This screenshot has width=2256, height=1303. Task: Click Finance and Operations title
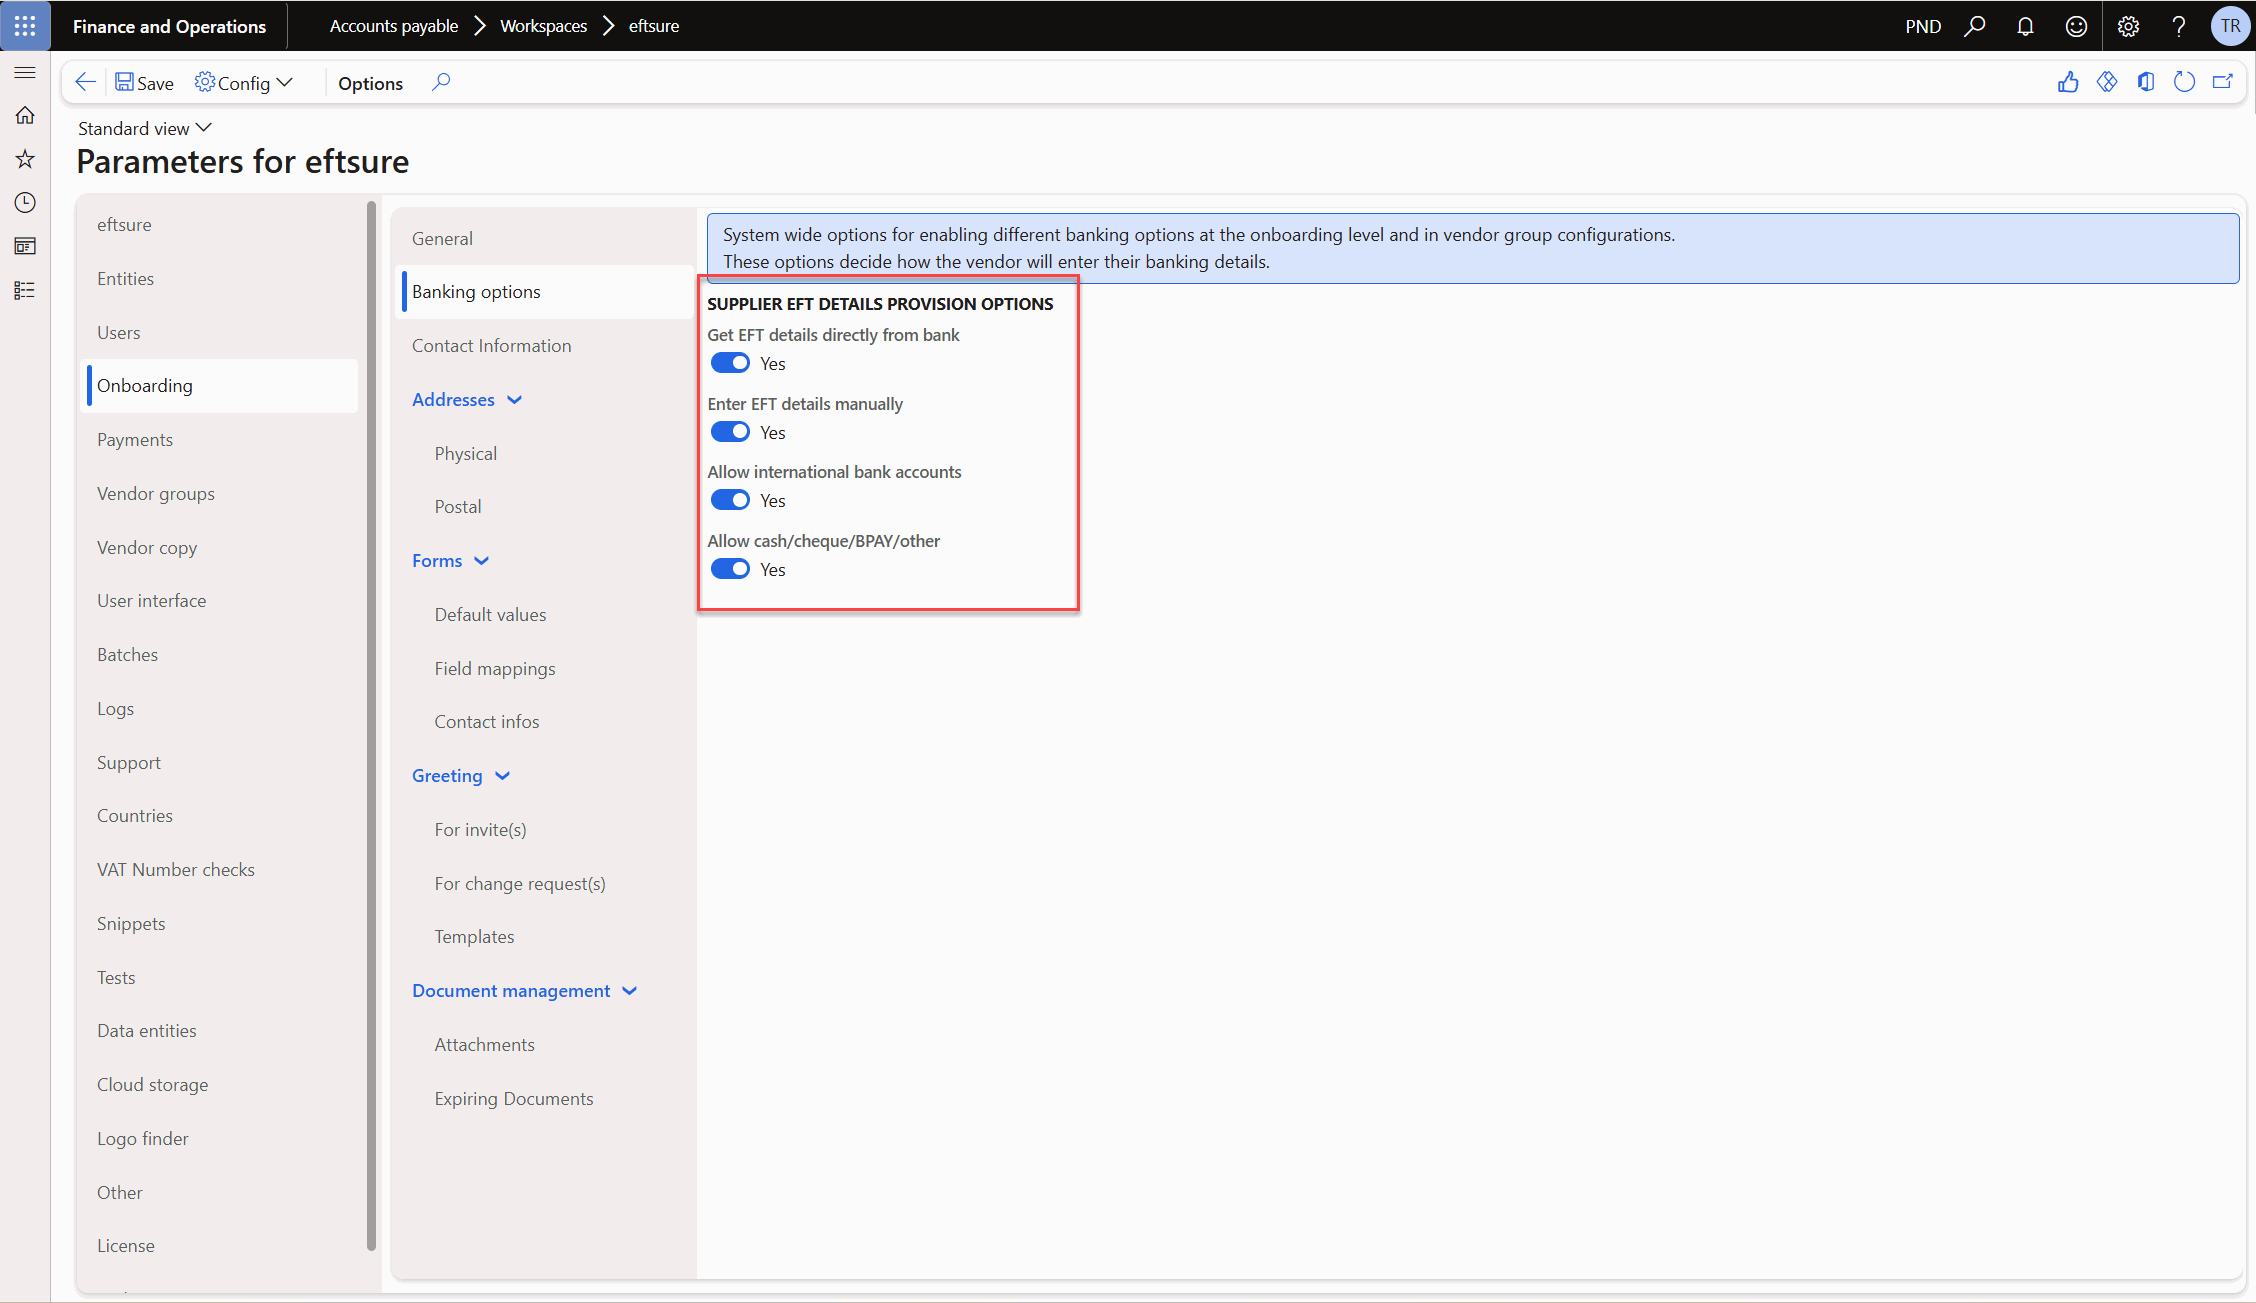169,26
